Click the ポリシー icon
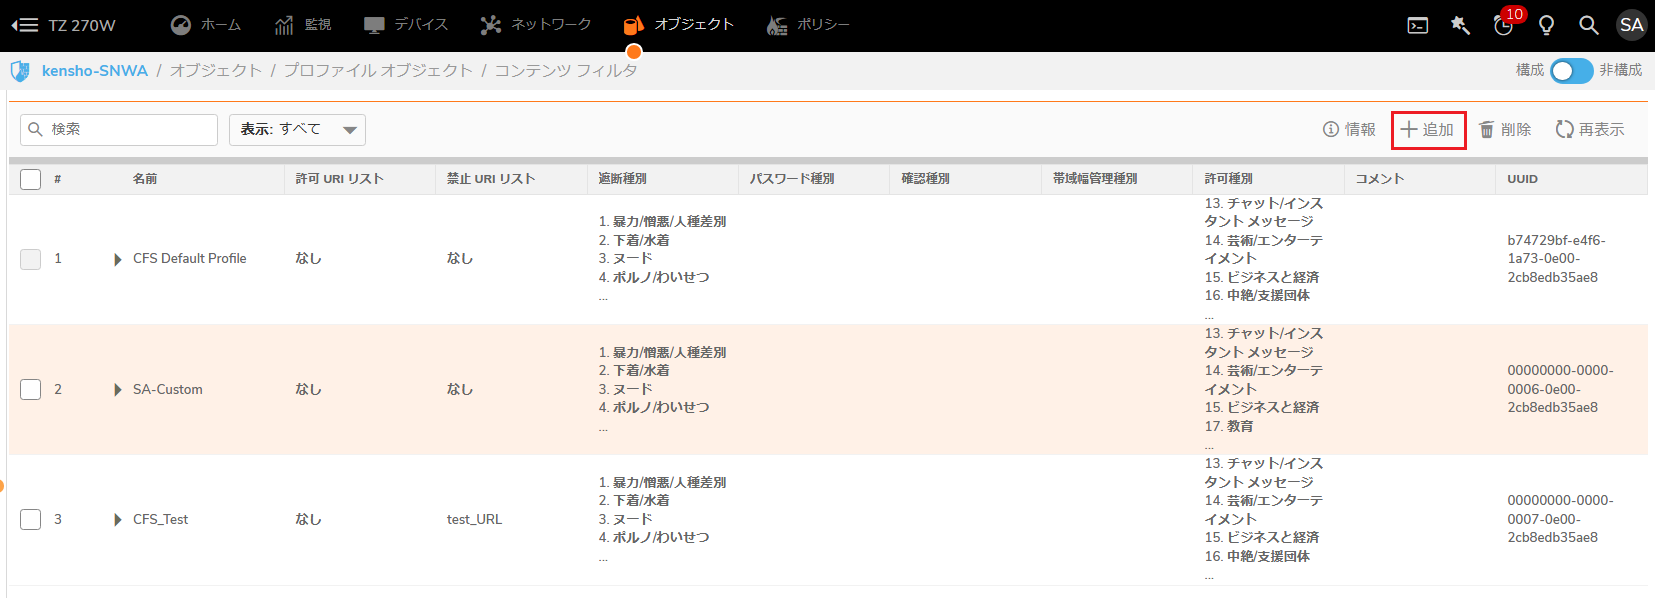 pyautogui.click(x=777, y=25)
